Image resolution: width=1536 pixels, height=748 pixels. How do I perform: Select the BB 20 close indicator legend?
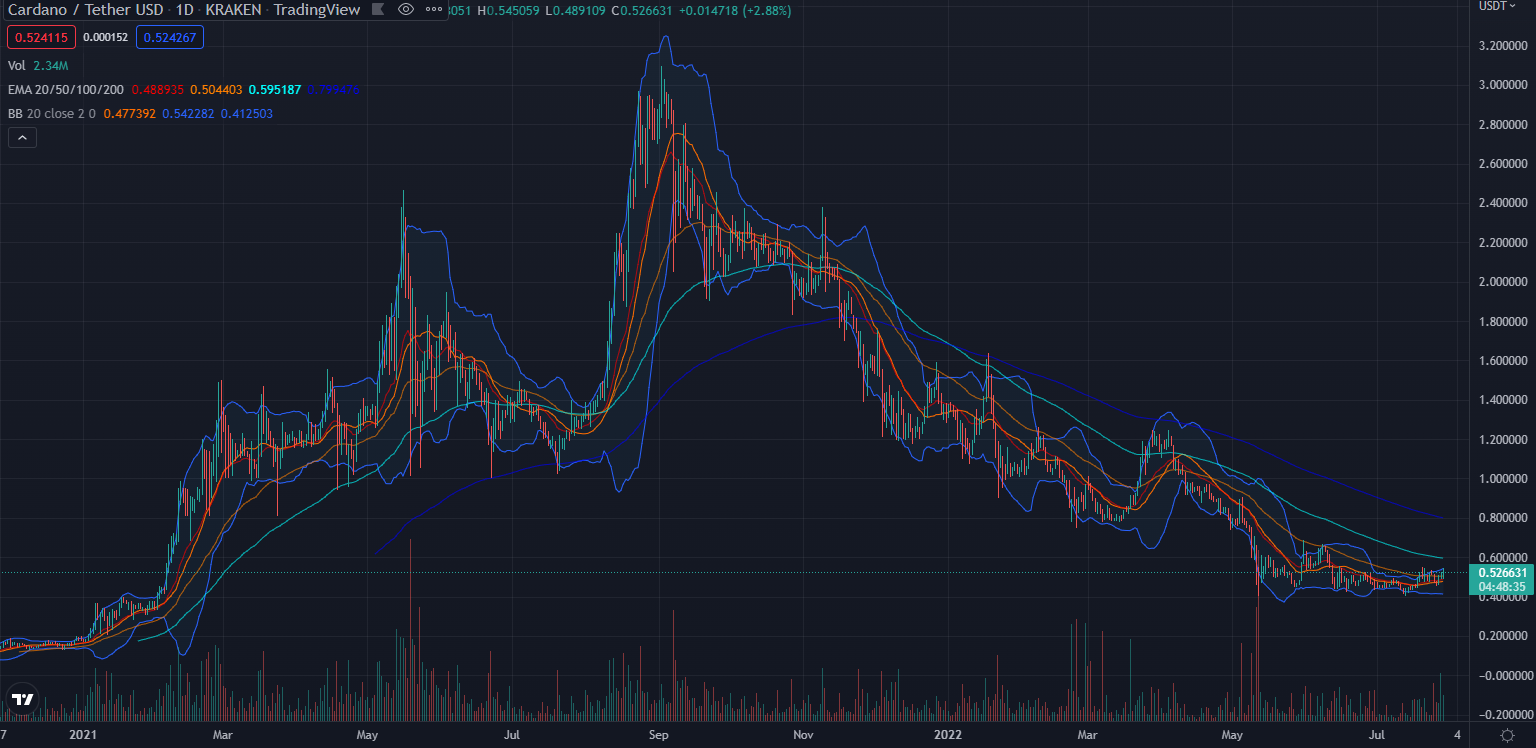(52, 114)
